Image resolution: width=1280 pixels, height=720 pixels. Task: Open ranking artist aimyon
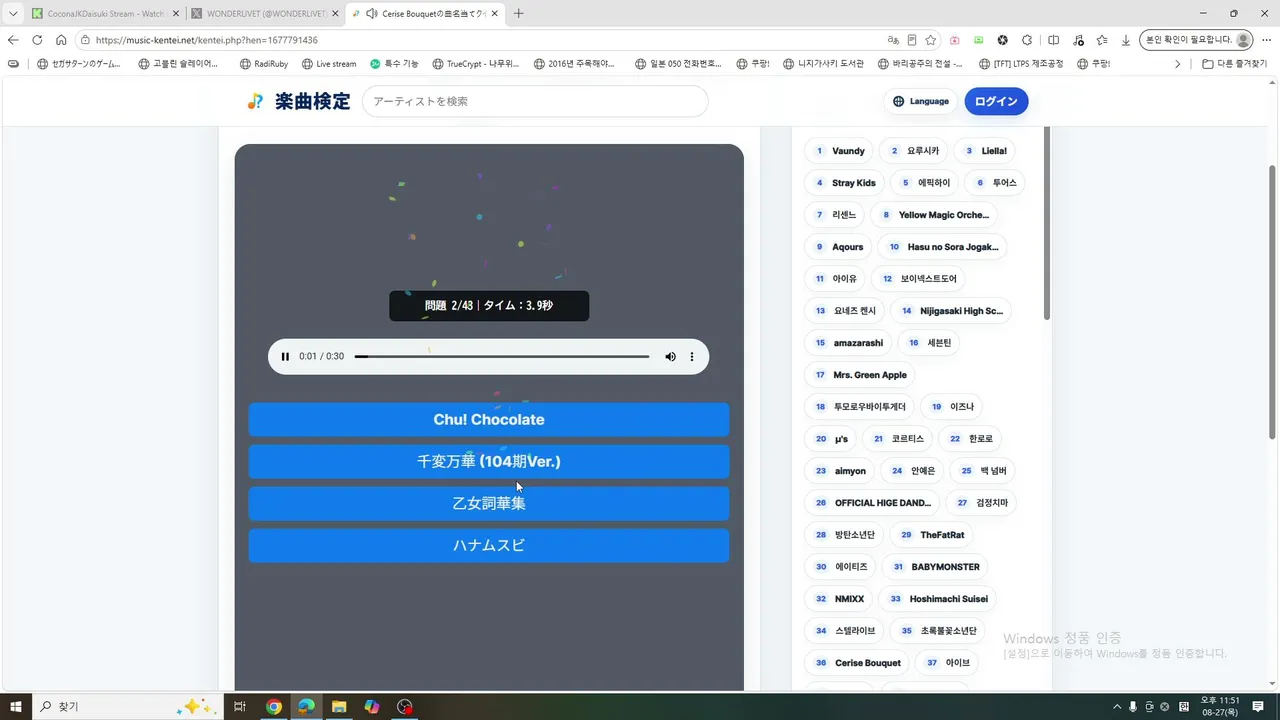[839, 471]
